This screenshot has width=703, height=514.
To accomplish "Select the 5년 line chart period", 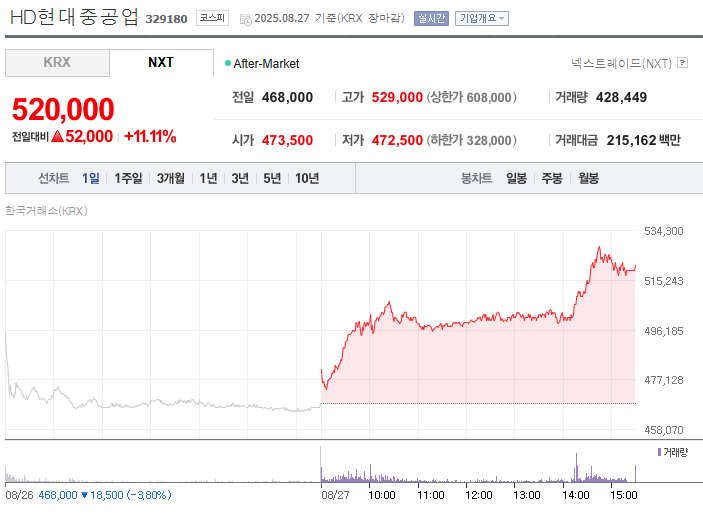I will 272,179.
